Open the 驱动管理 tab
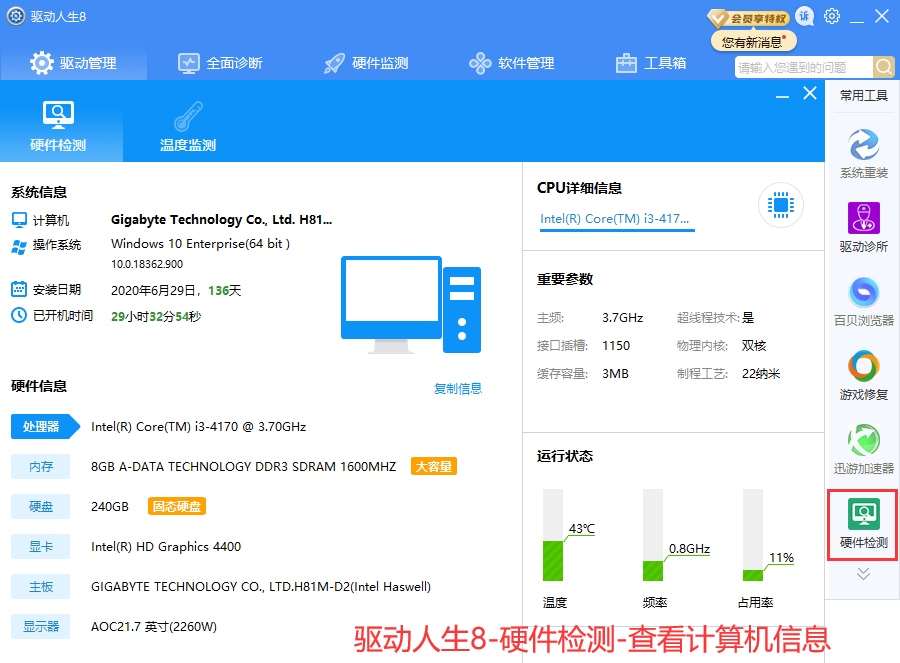Viewport: 900px width, 663px height. 73,63
